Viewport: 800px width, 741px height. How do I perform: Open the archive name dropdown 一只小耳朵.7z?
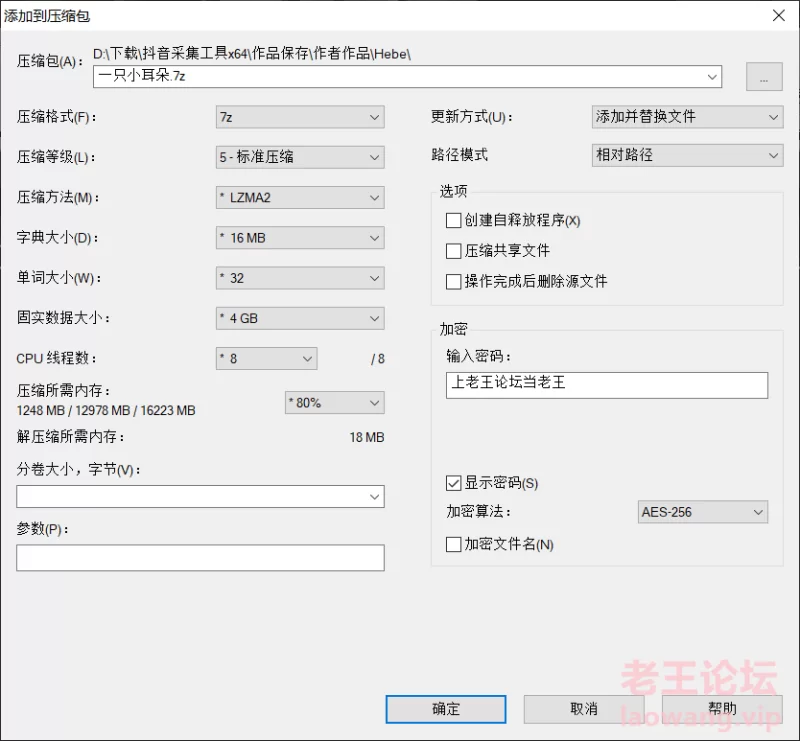click(407, 77)
